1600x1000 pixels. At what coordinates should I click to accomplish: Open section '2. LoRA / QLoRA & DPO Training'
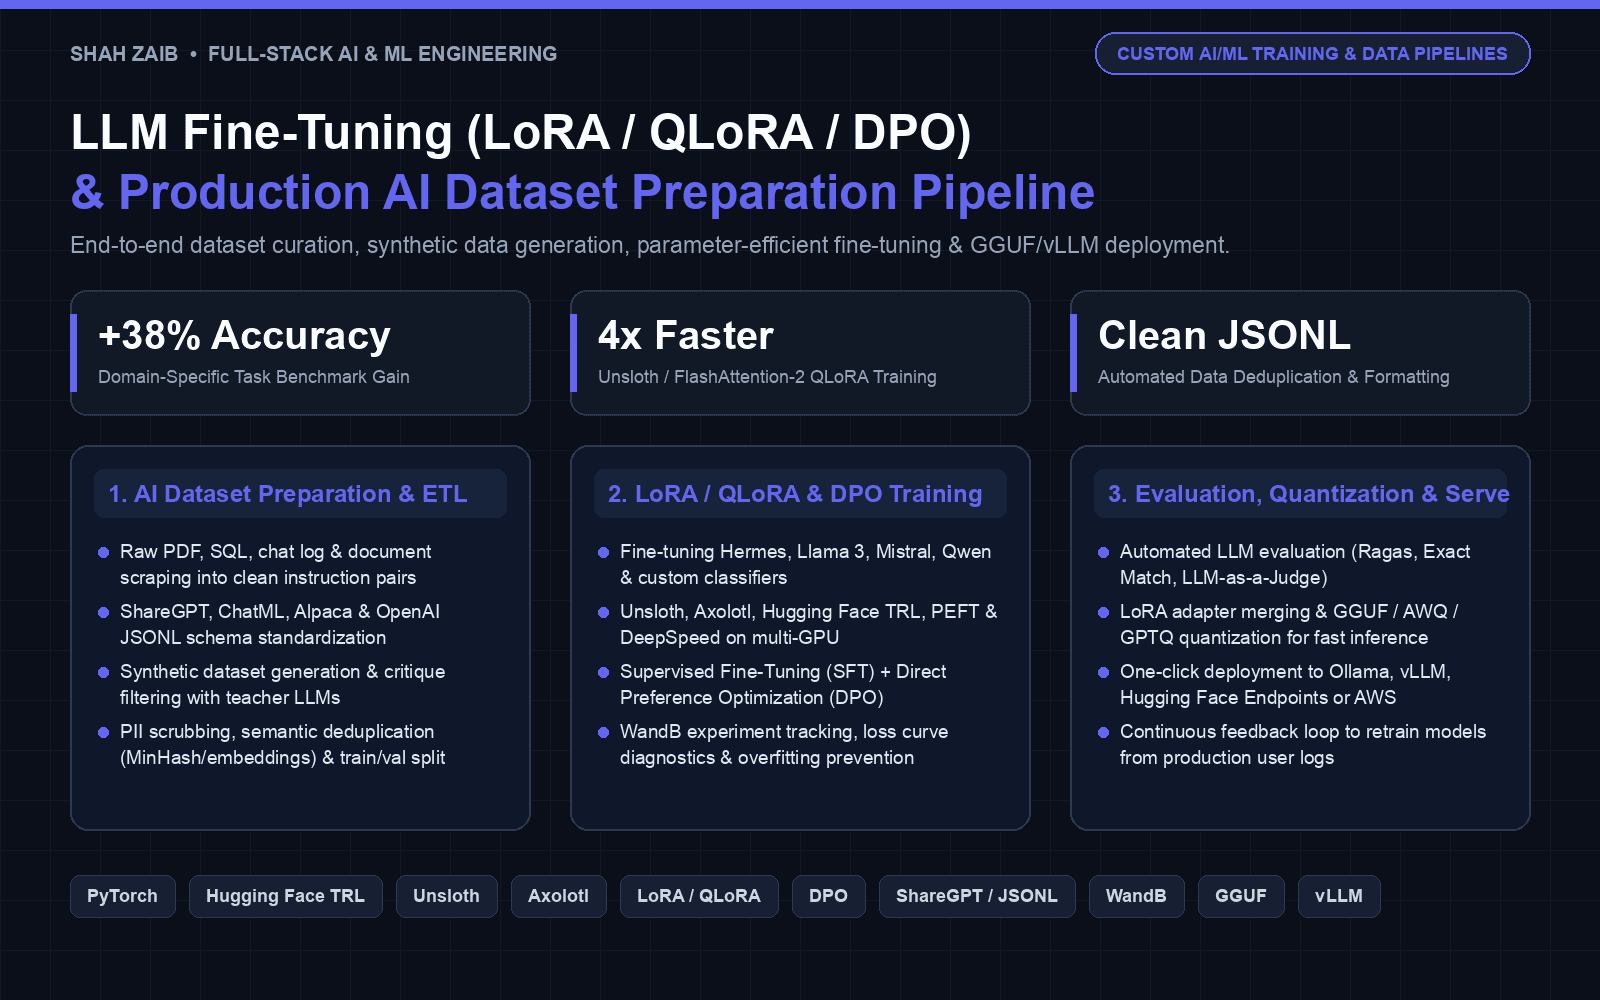click(800, 494)
